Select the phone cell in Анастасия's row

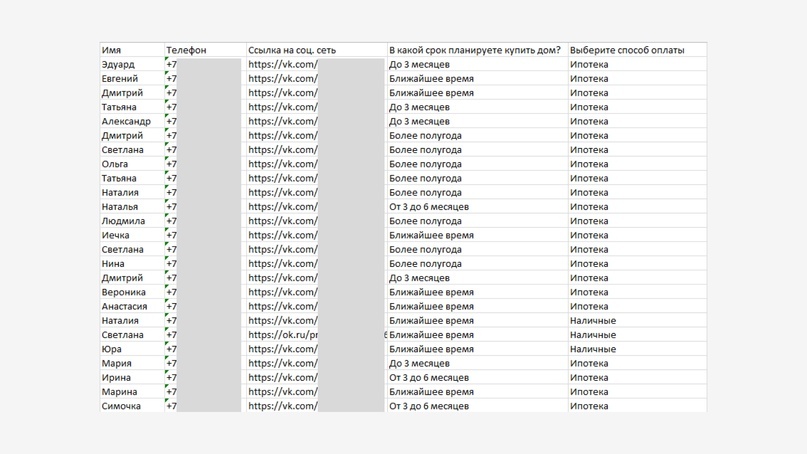click(205, 306)
